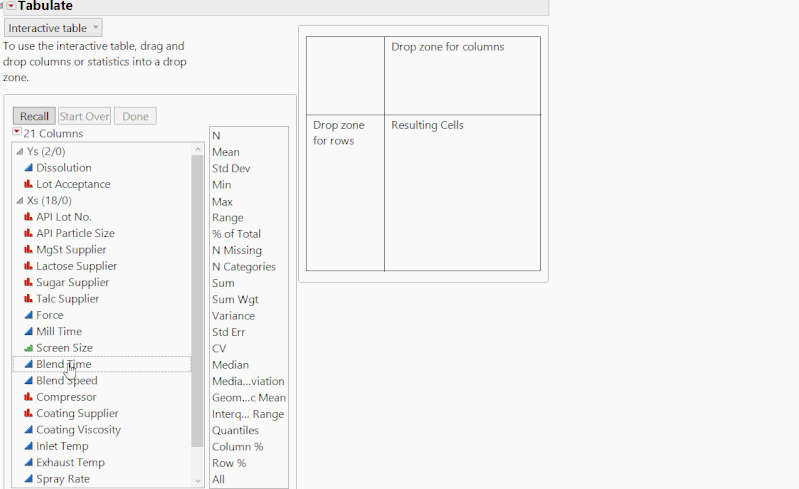Select the Talc Supplier nominal icon
The height and width of the screenshot is (489, 799).
pyautogui.click(x=29, y=298)
